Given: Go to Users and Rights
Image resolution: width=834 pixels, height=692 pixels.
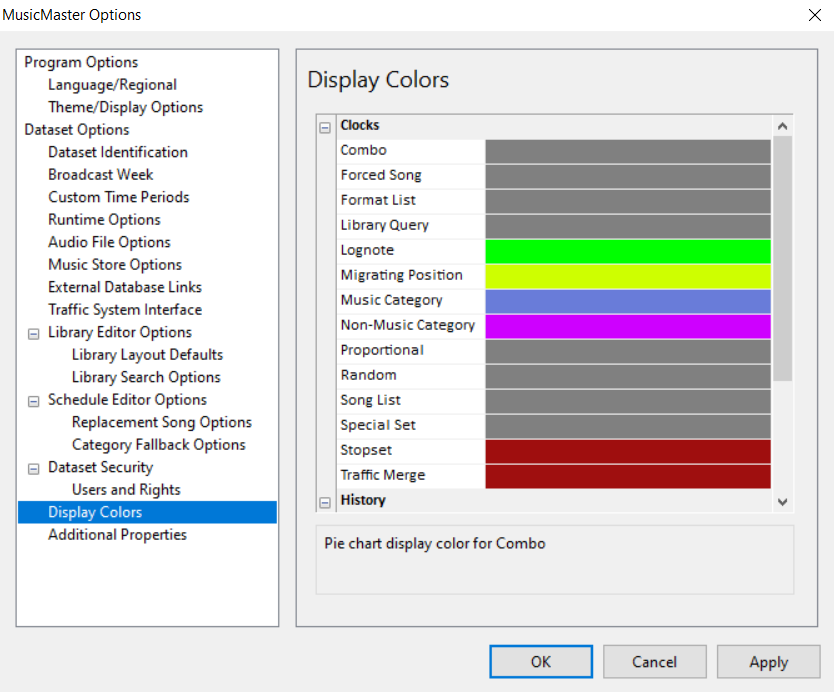Looking at the screenshot, I should pyautogui.click(x=126, y=490).
